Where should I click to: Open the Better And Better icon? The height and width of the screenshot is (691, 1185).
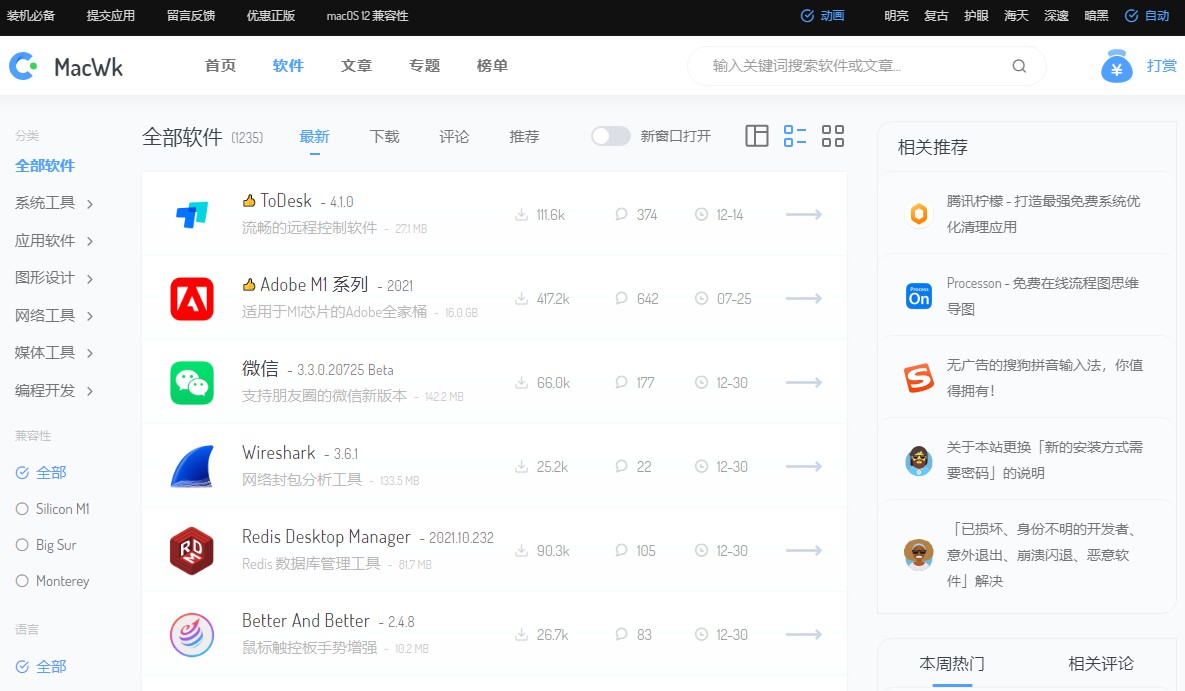pos(192,634)
